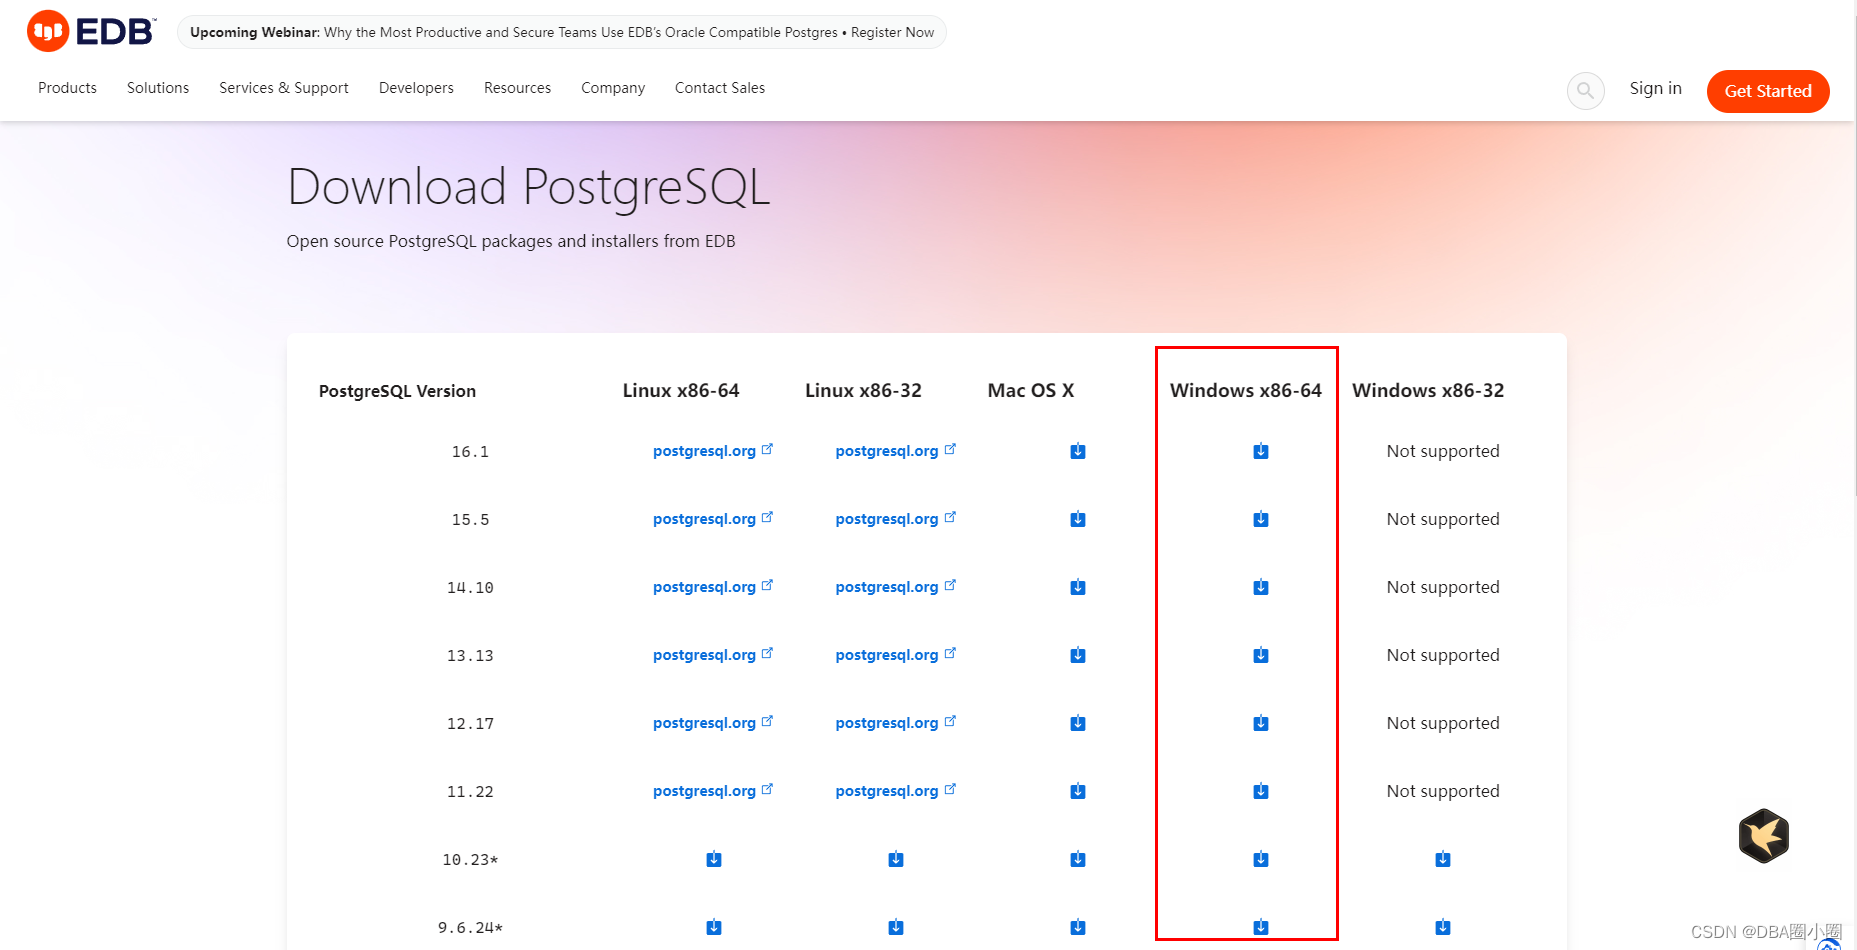Download PostgreSQL 10.23 for Linux x86-64

pos(714,859)
